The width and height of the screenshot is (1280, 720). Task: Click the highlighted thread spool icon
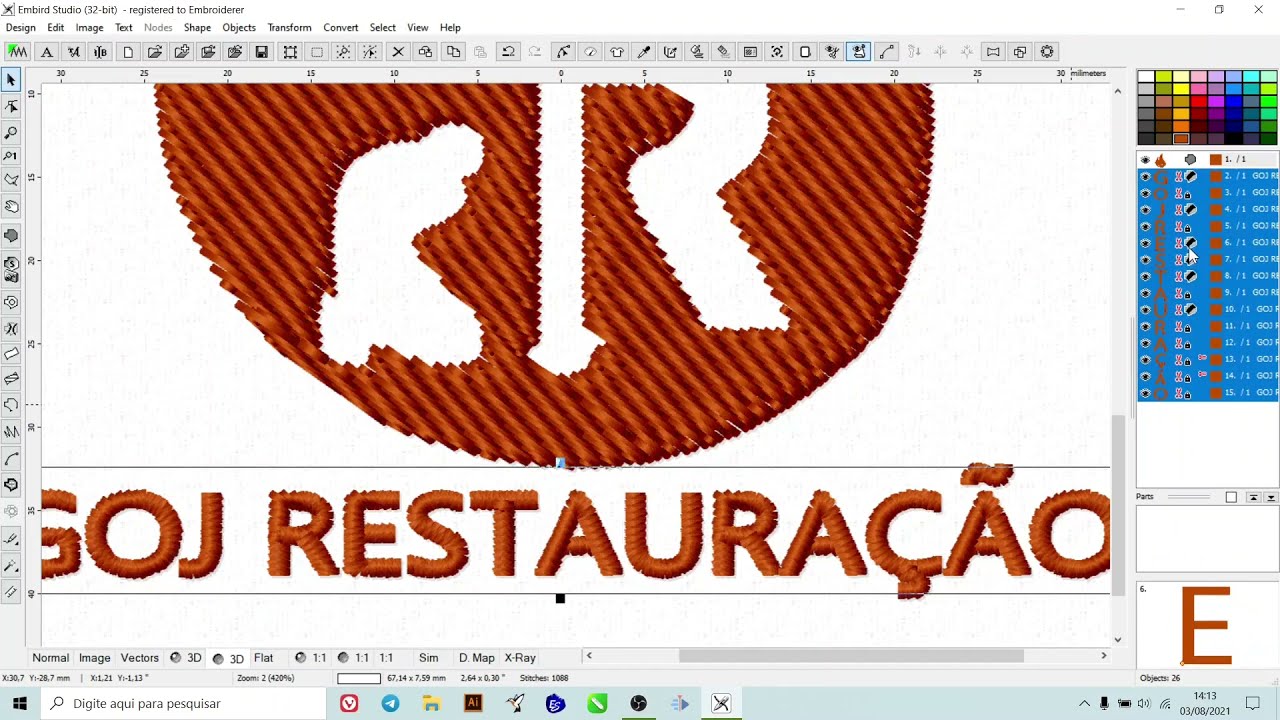859,52
